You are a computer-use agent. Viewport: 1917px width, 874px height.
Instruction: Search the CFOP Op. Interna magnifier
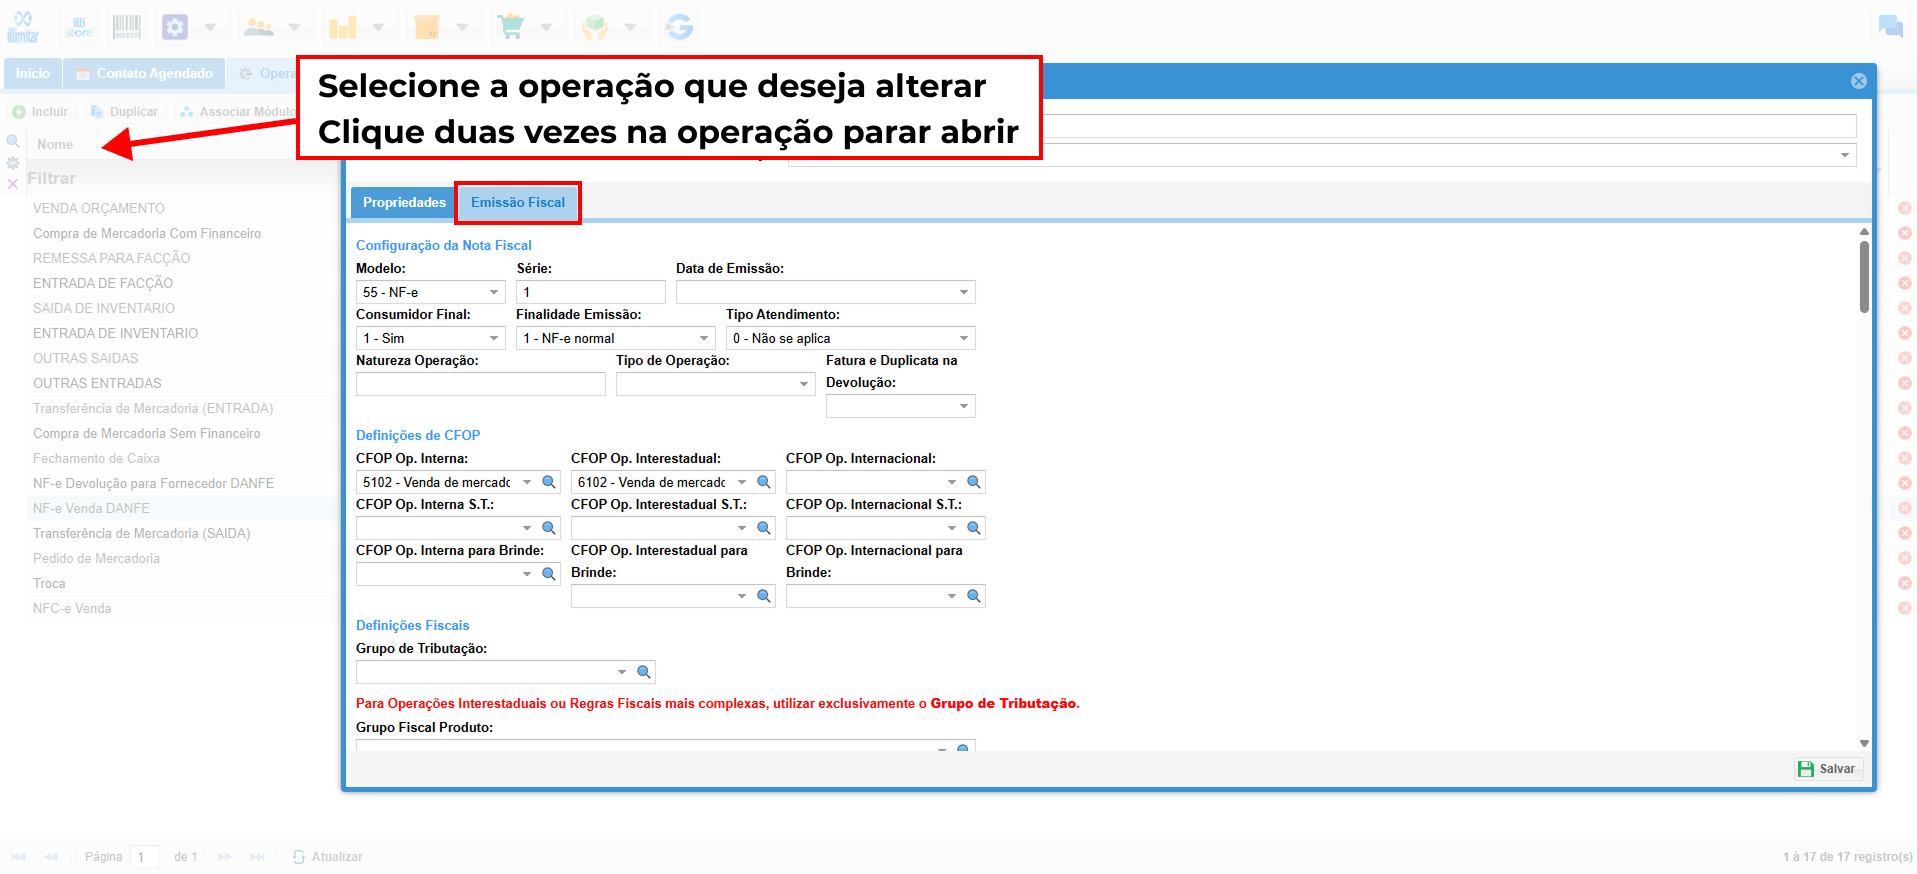coord(549,482)
